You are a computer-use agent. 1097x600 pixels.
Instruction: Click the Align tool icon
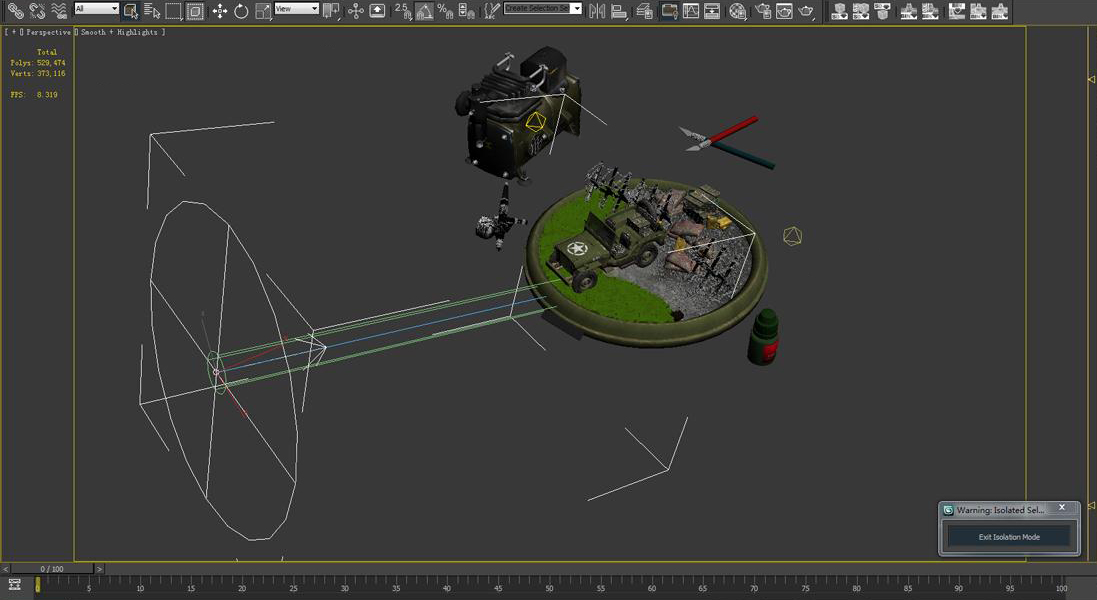tap(618, 10)
